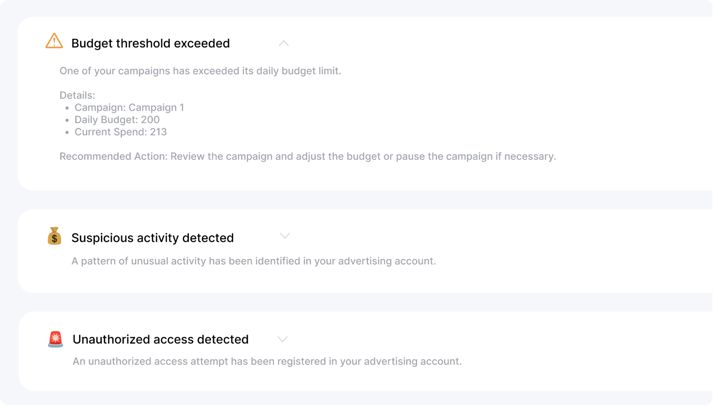Screen dimensions: 713x405
Task: Collapse the Budget threshold exceeded alert
Action: pos(283,44)
